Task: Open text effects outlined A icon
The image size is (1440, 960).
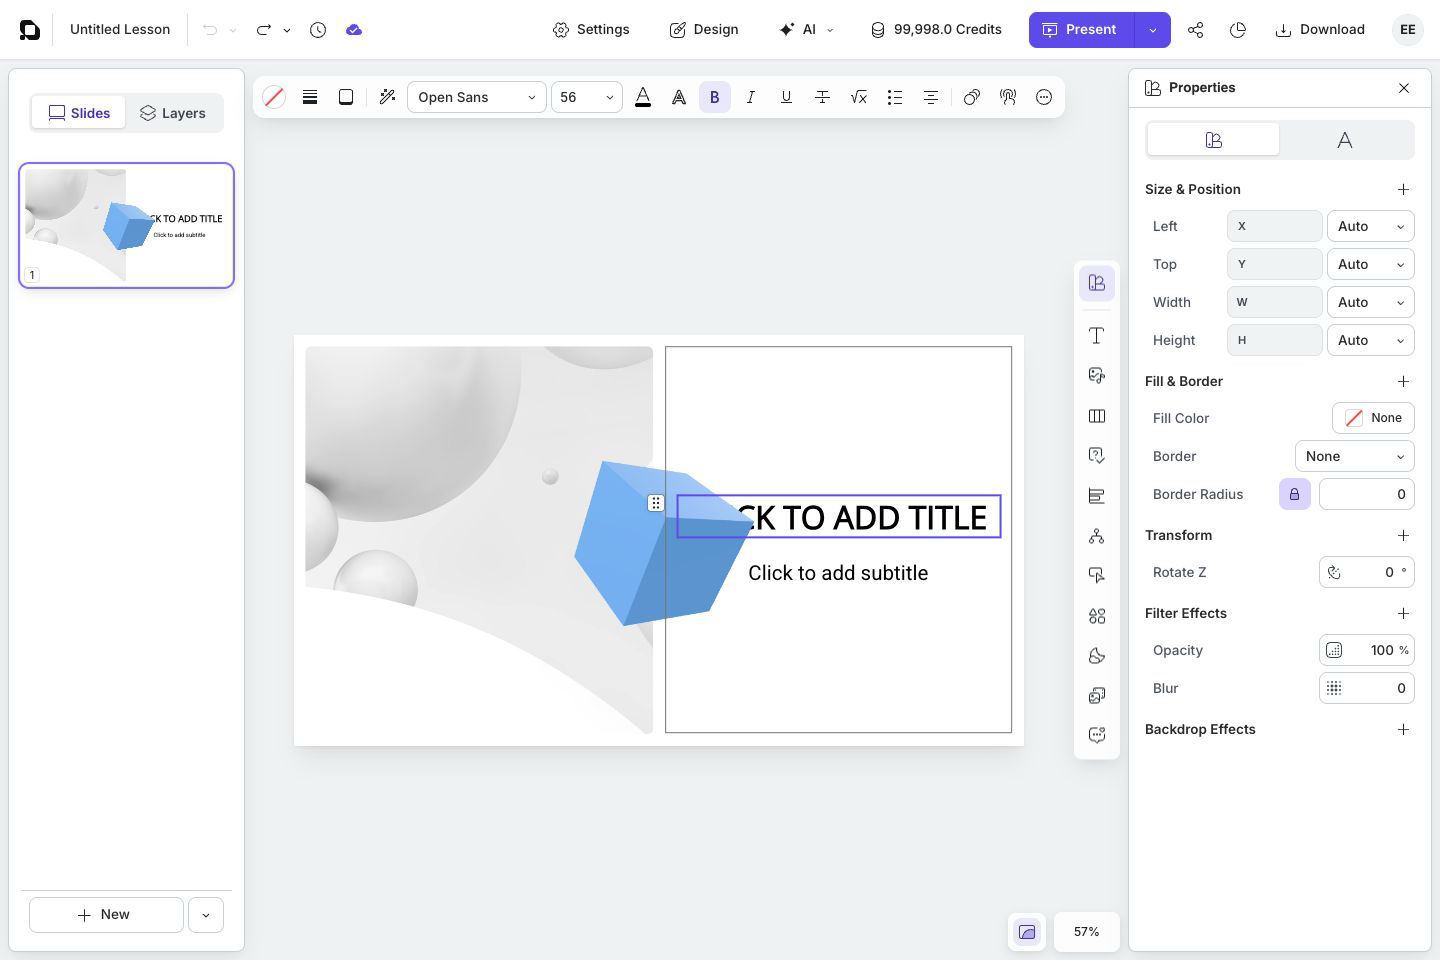Action: [679, 97]
